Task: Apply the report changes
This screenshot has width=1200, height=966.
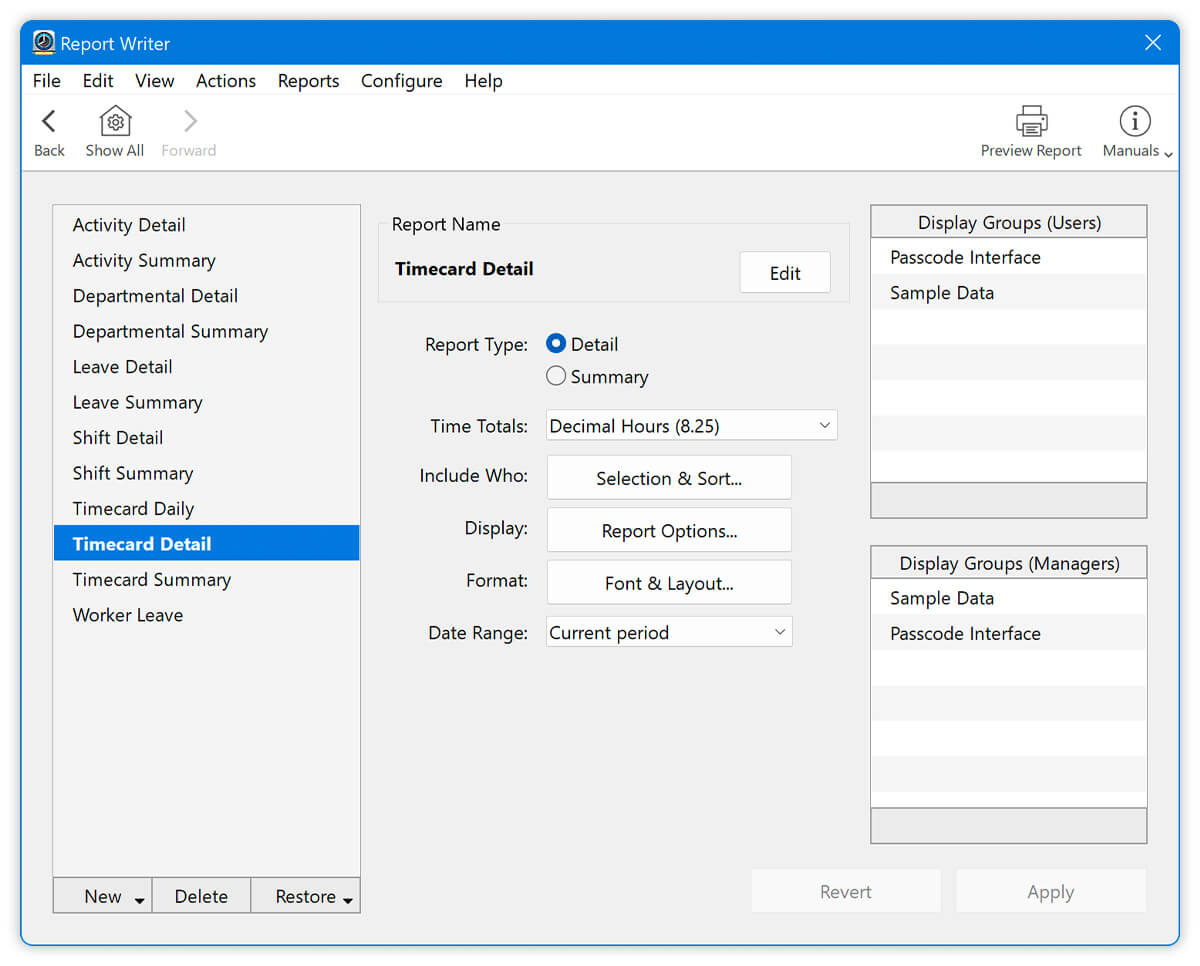Action: (1050, 891)
